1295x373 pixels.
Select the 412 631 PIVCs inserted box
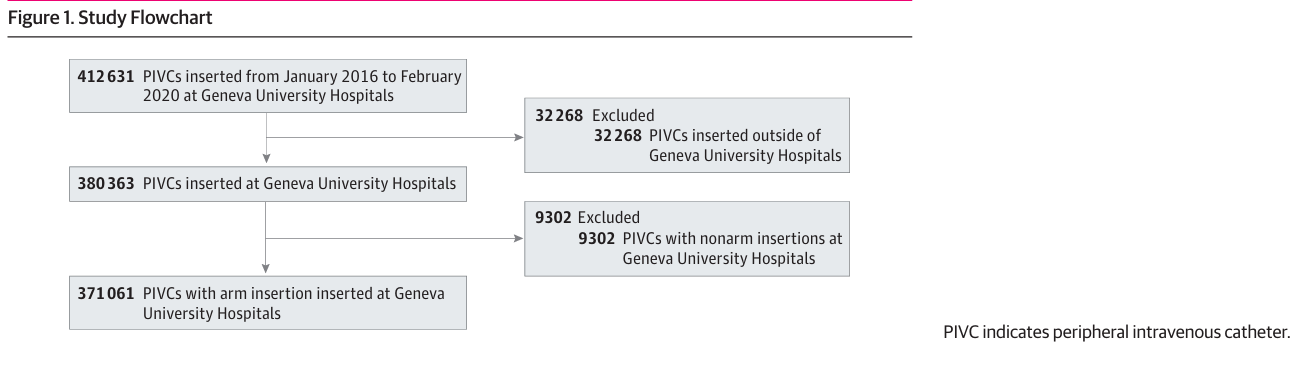[268, 86]
